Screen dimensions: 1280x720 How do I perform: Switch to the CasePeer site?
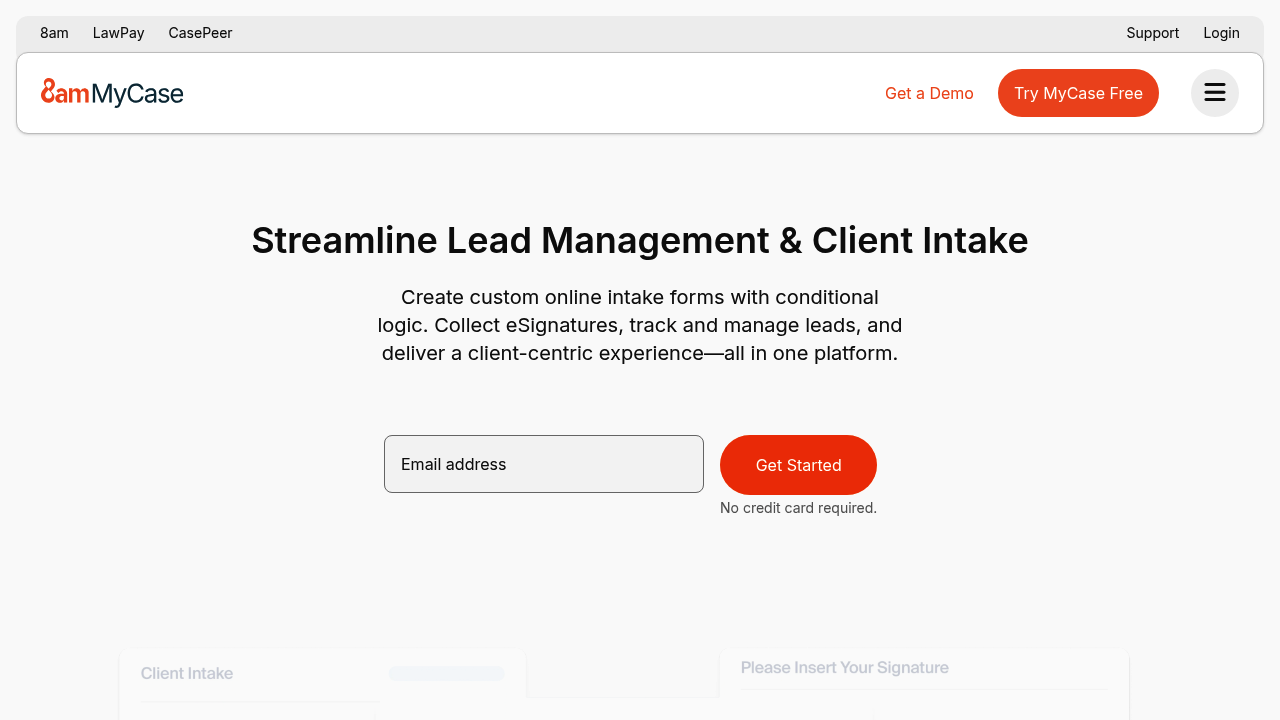pos(200,32)
